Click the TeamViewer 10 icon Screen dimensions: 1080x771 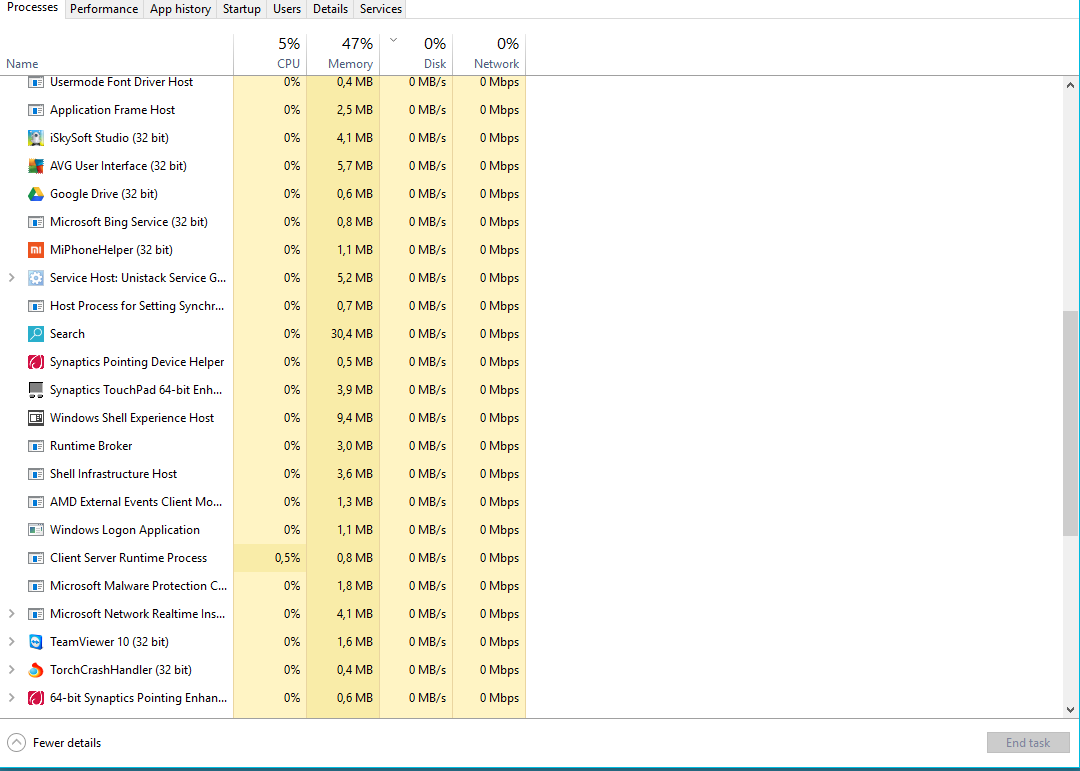click(36, 642)
